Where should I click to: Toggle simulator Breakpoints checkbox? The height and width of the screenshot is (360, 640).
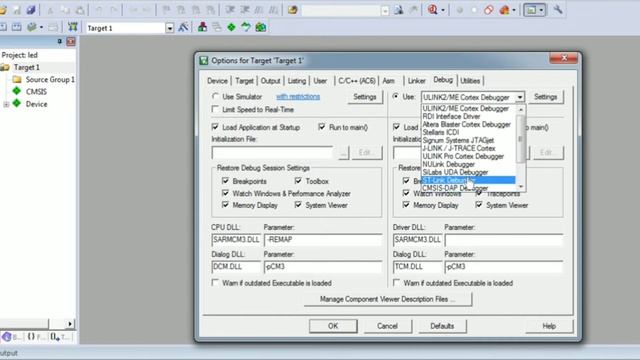point(225,180)
